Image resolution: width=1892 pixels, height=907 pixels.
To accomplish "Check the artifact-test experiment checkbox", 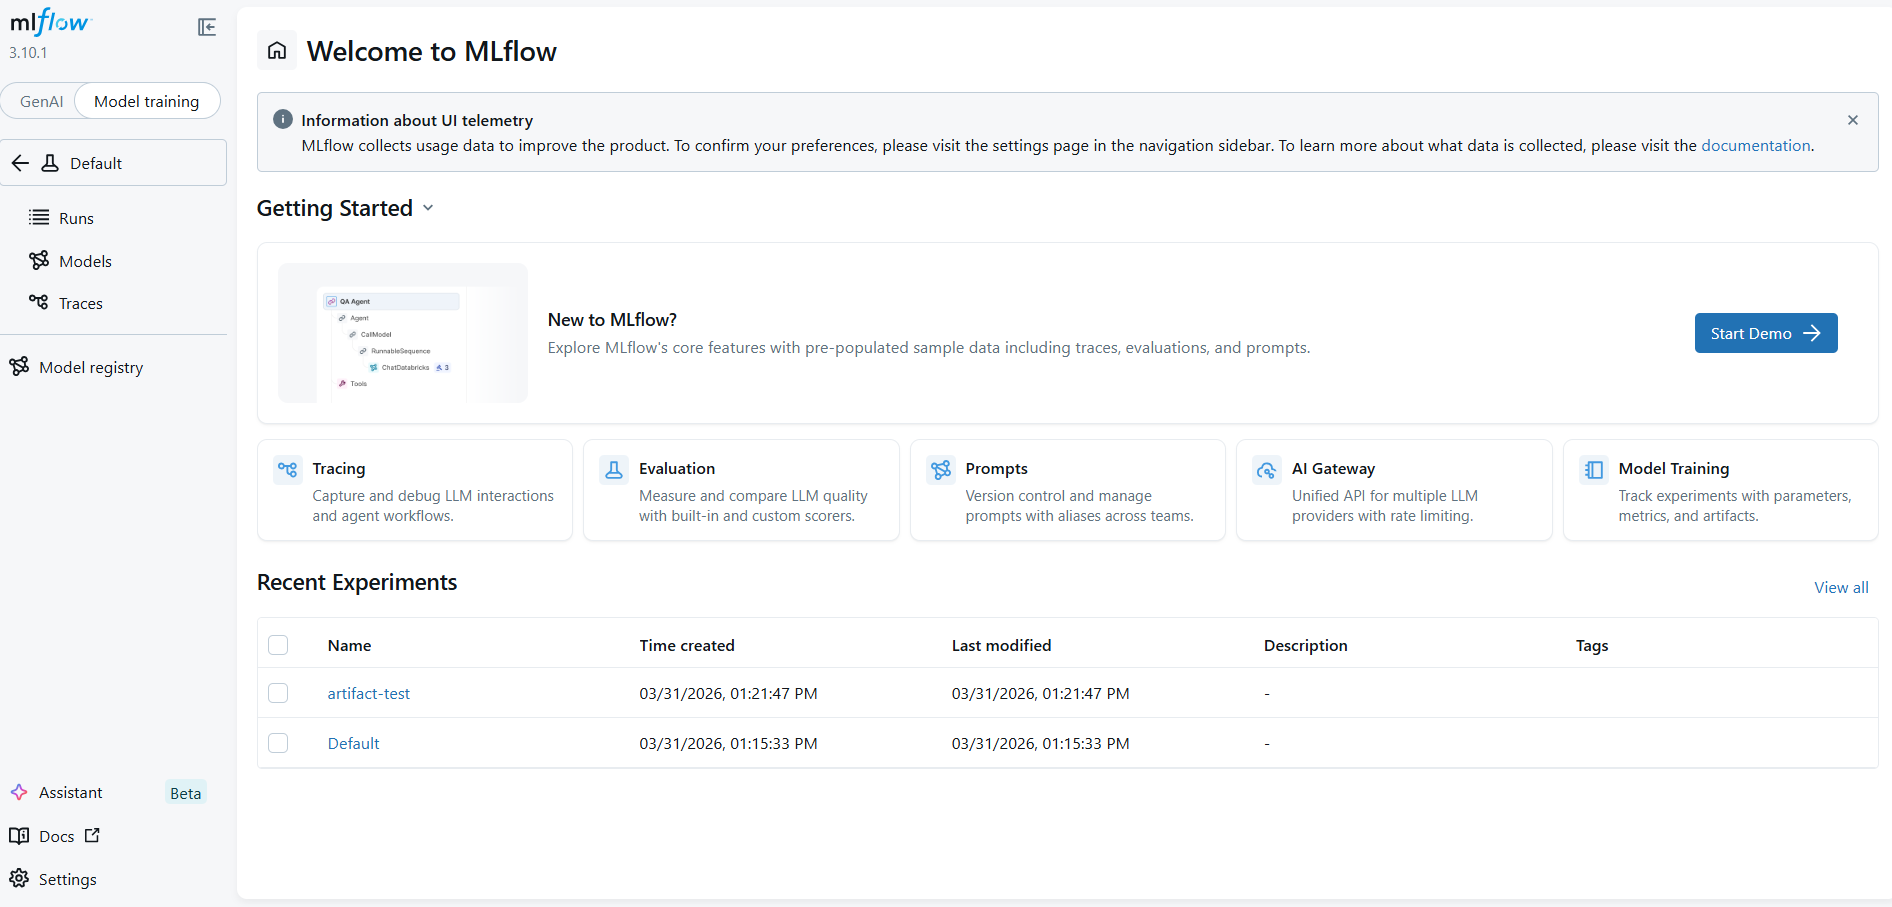I will click(x=278, y=693).
